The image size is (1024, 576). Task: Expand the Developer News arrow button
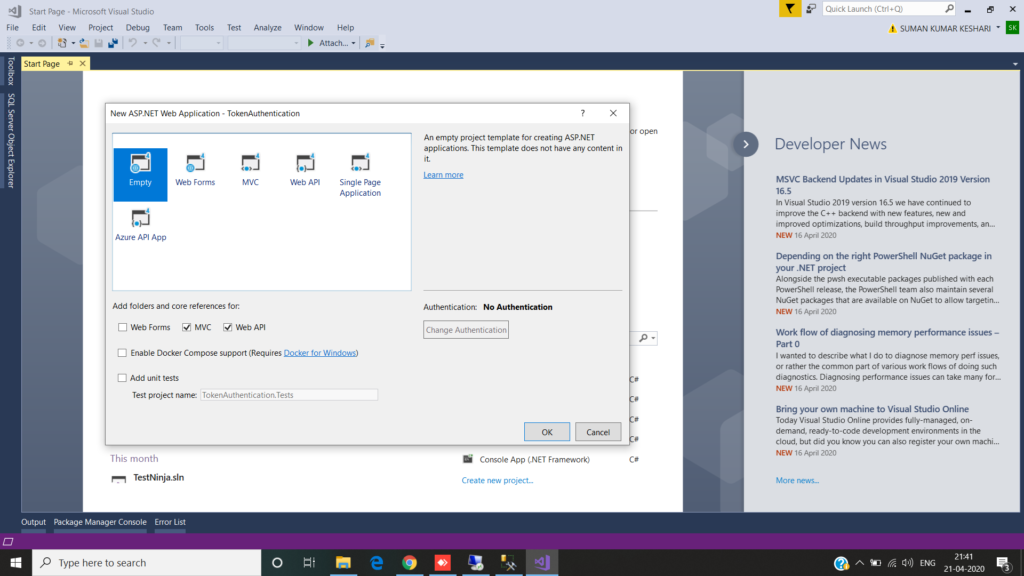746,144
